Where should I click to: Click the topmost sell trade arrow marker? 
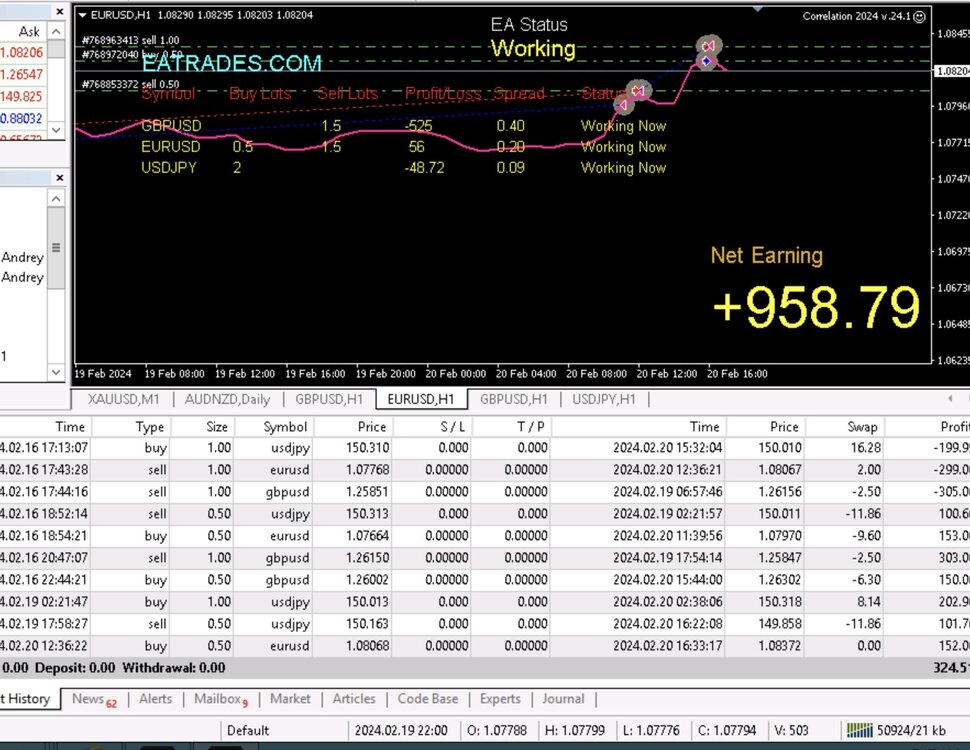pos(708,45)
